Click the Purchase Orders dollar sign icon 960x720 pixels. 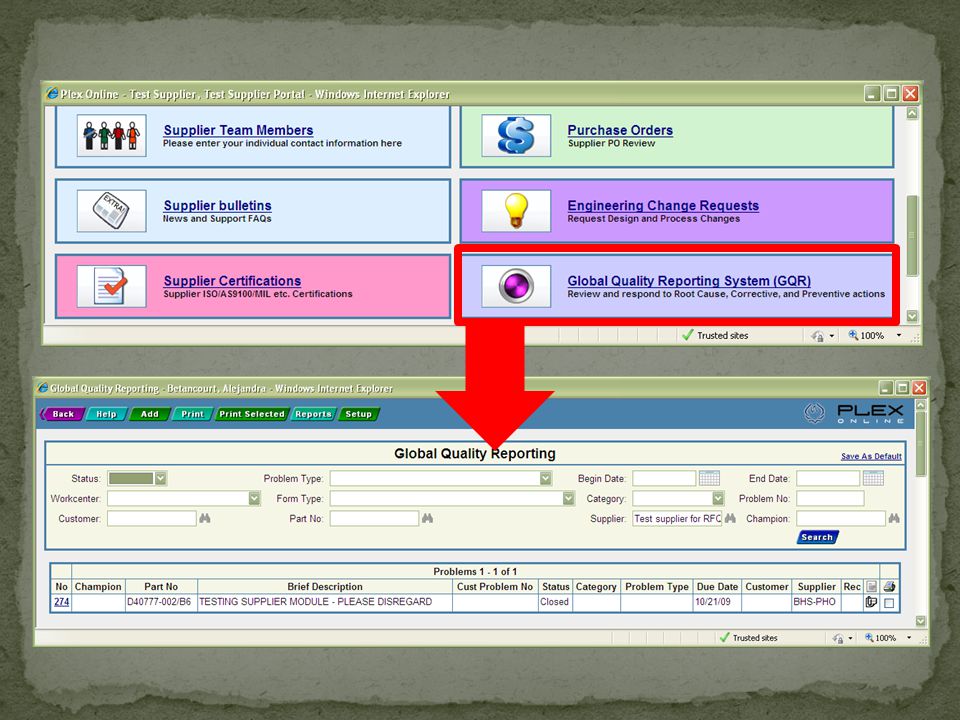(516, 135)
